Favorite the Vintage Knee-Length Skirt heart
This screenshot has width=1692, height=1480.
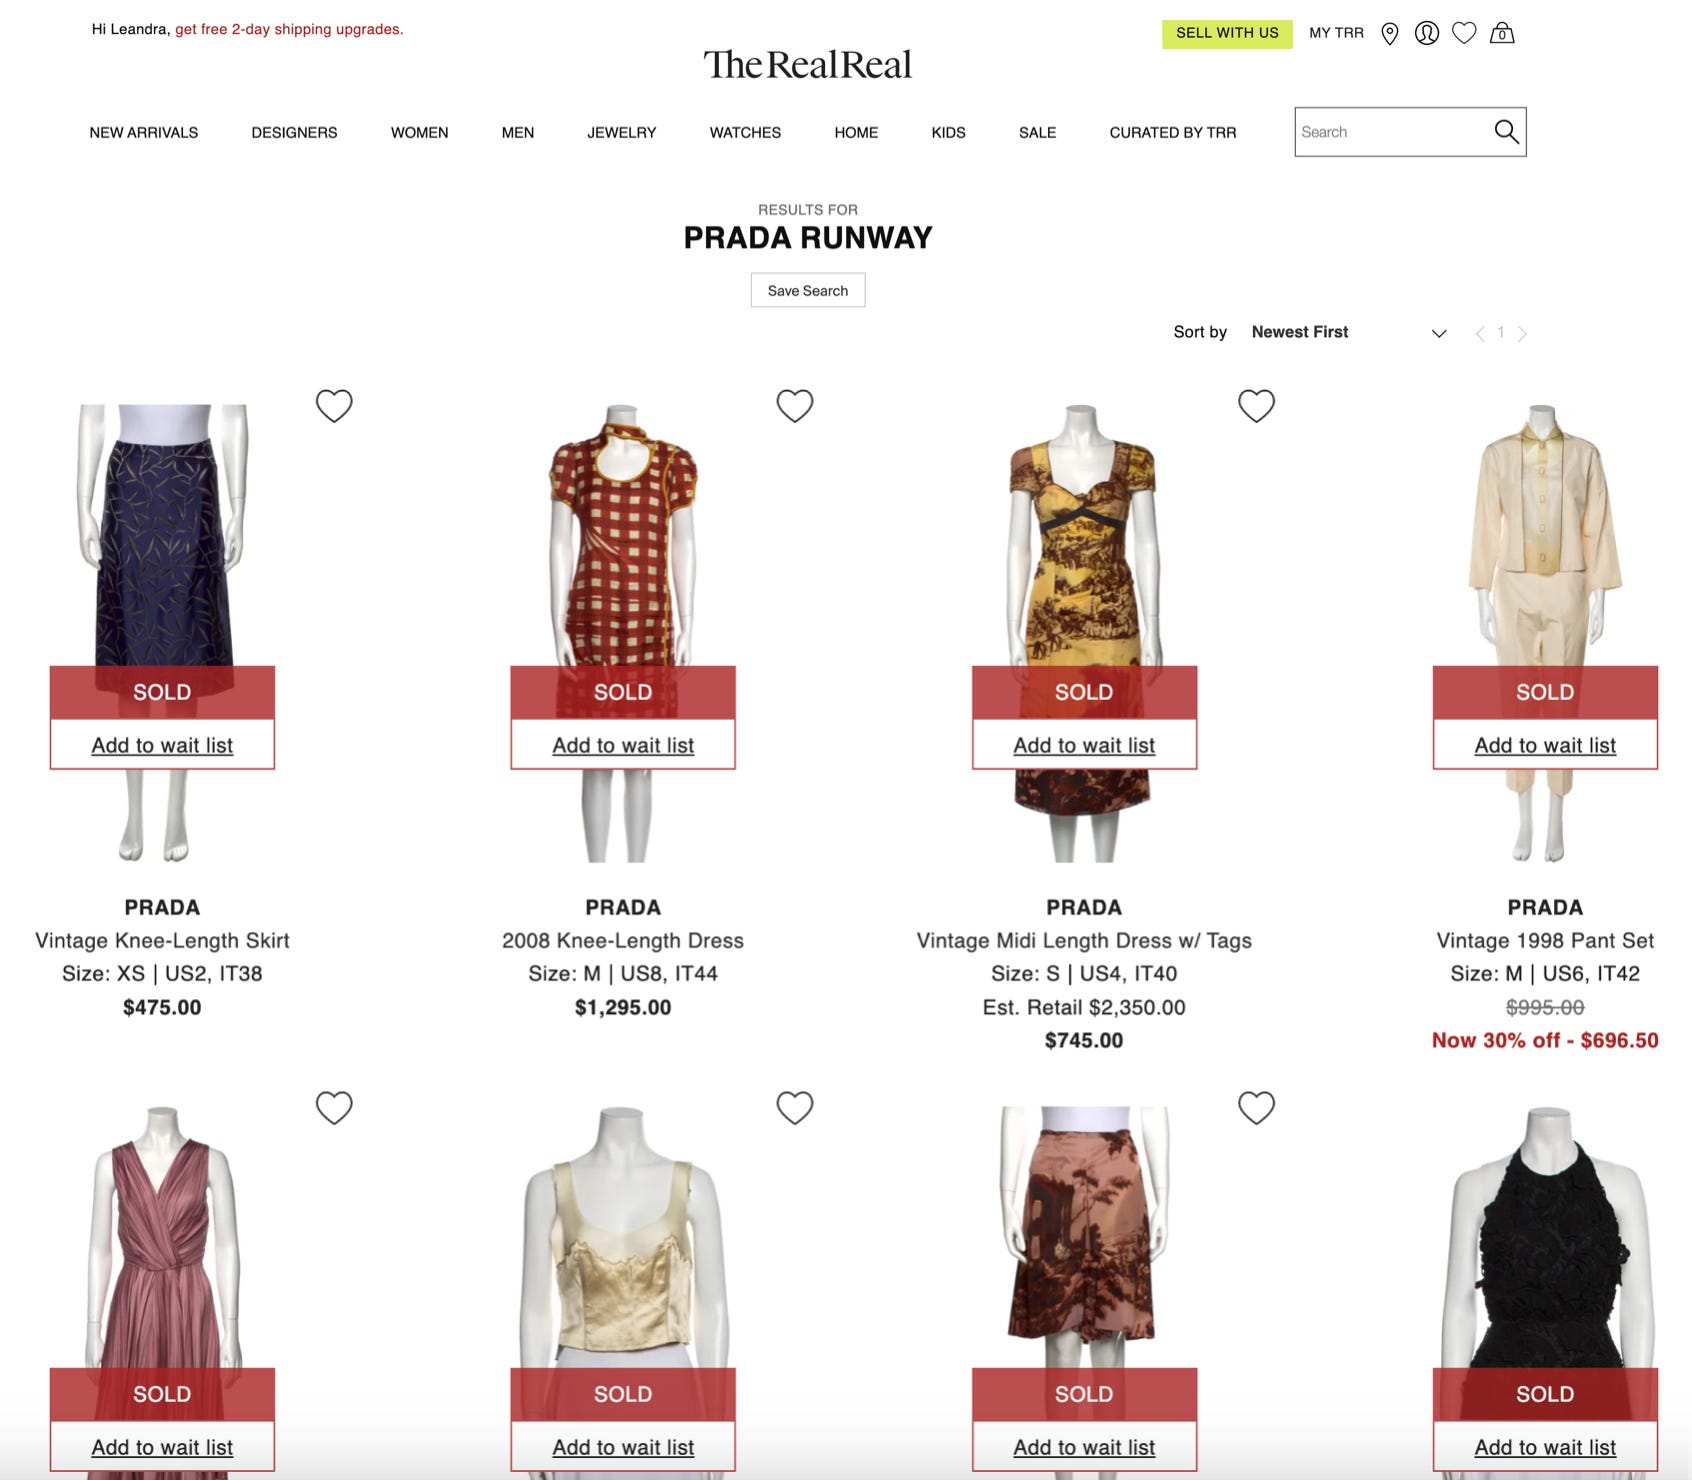tap(334, 406)
